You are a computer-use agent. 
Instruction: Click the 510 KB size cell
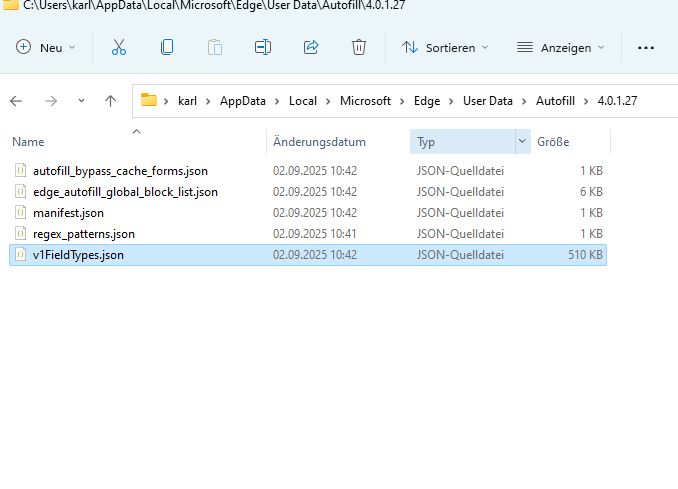pos(585,255)
